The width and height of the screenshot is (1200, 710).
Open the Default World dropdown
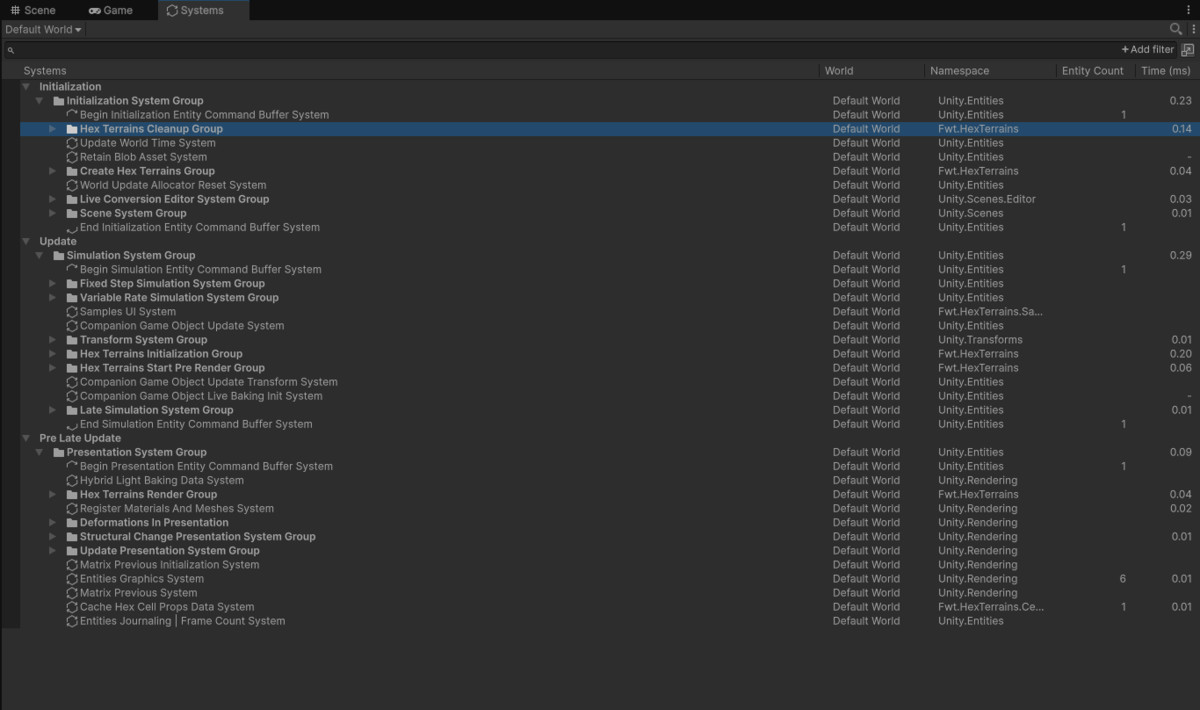point(43,30)
